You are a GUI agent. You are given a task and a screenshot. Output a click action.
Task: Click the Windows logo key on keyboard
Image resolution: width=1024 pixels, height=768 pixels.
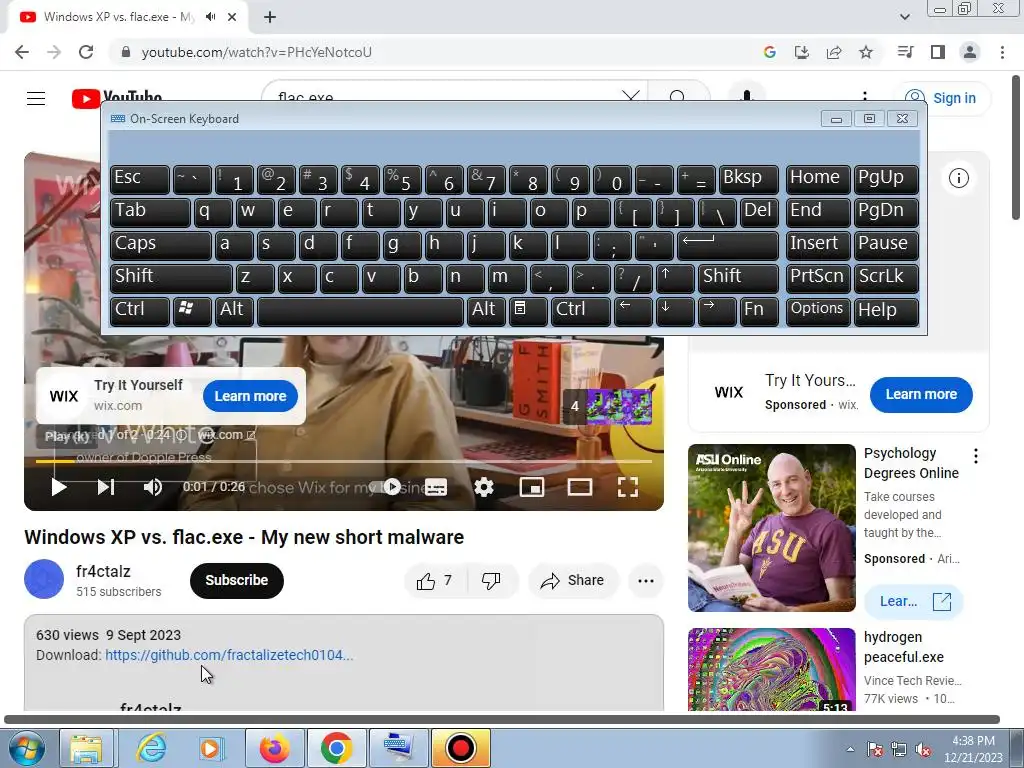(192, 310)
